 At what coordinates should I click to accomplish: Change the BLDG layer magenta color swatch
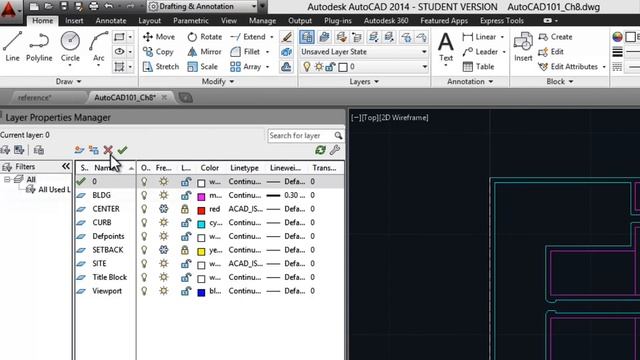(201, 196)
